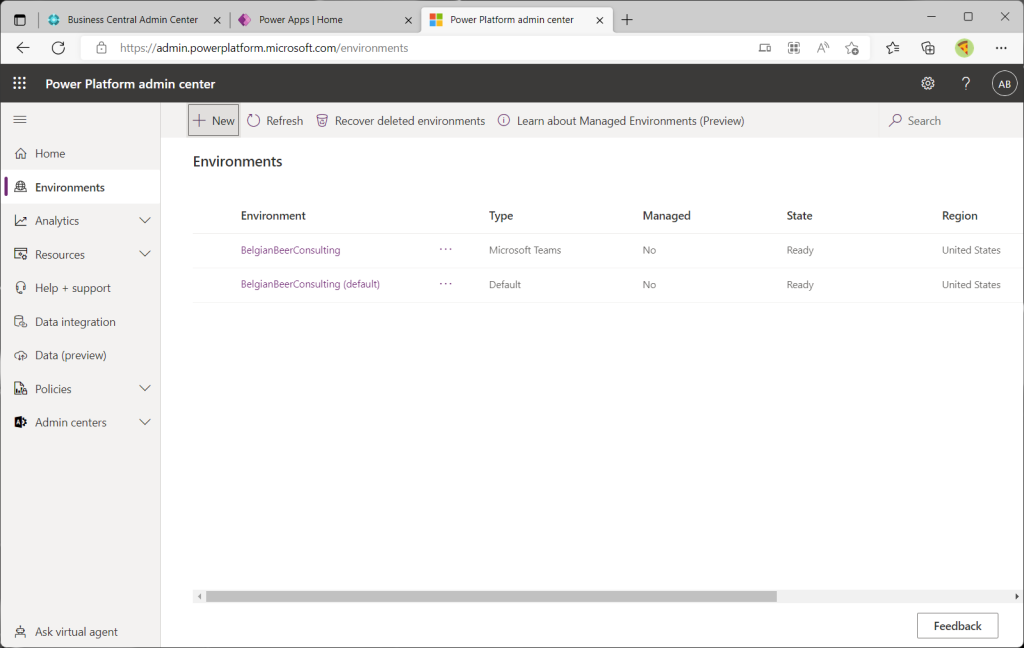Screen dimensions: 1024x648
Task: Sort by the Type column header
Action: point(501,216)
